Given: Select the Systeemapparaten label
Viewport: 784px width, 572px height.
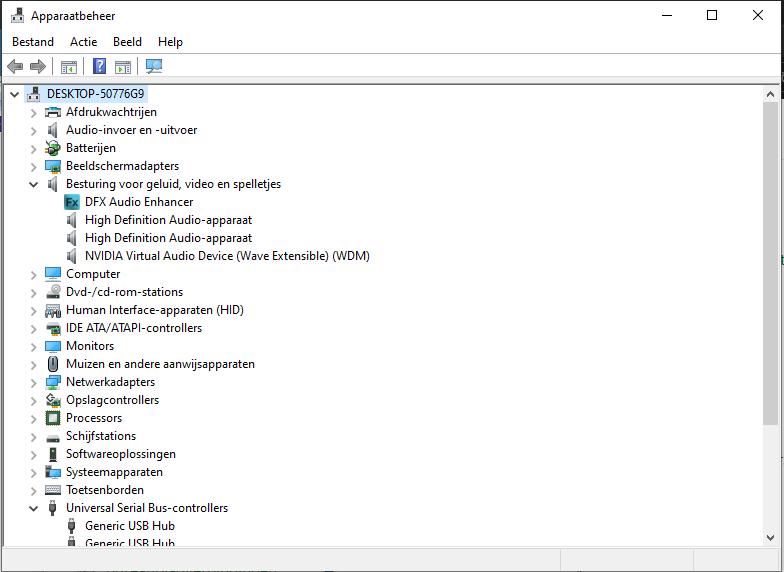Looking at the screenshot, I should tap(114, 472).
